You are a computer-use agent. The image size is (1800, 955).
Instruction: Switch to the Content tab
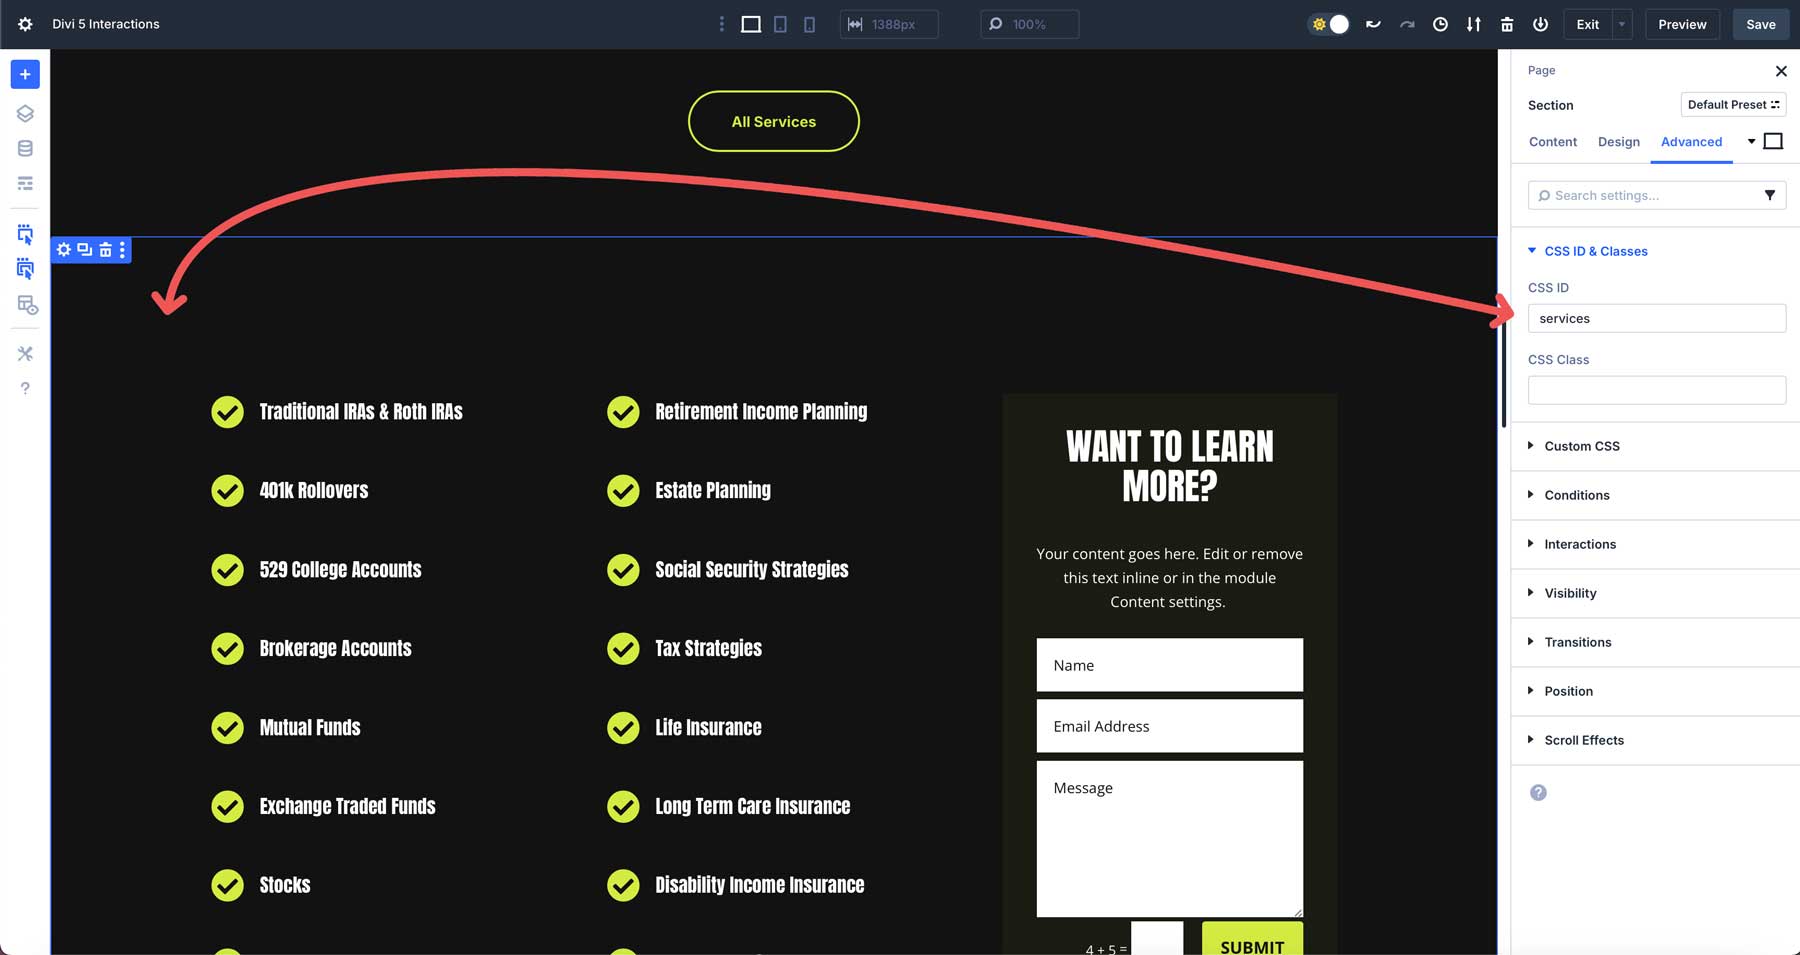pyautogui.click(x=1552, y=142)
